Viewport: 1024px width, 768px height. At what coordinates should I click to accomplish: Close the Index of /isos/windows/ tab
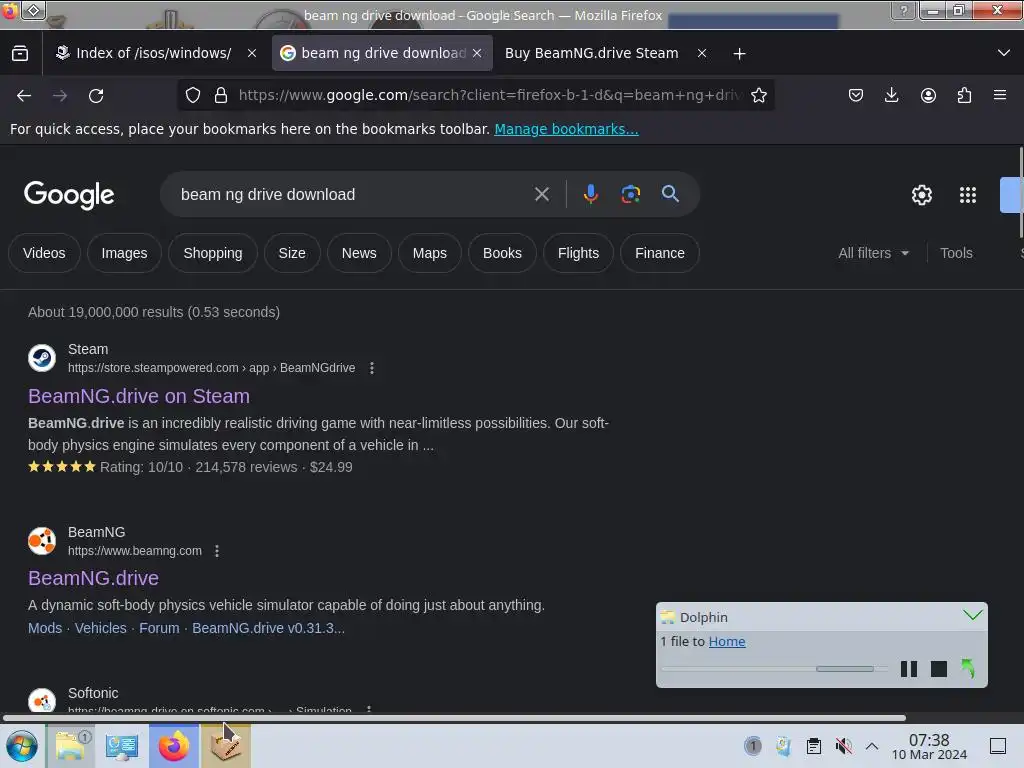point(251,54)
